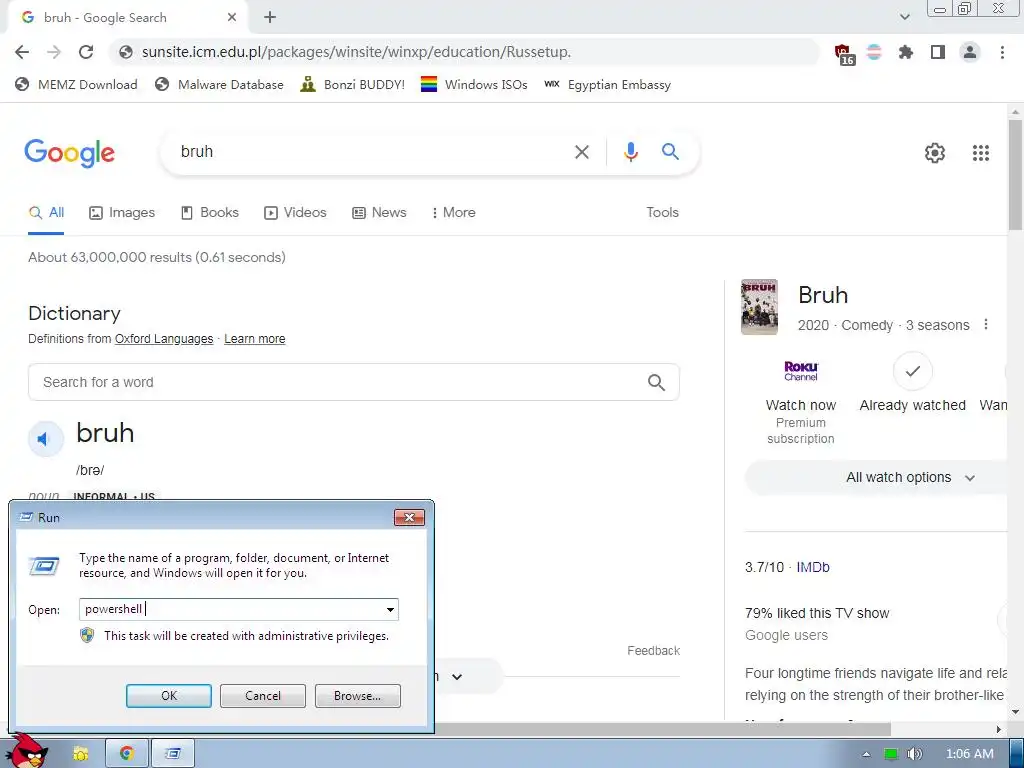Open the Bruh panel three-dot options
The height and width of the screenshot is (768, 1024).
click(x=986, y=325)
